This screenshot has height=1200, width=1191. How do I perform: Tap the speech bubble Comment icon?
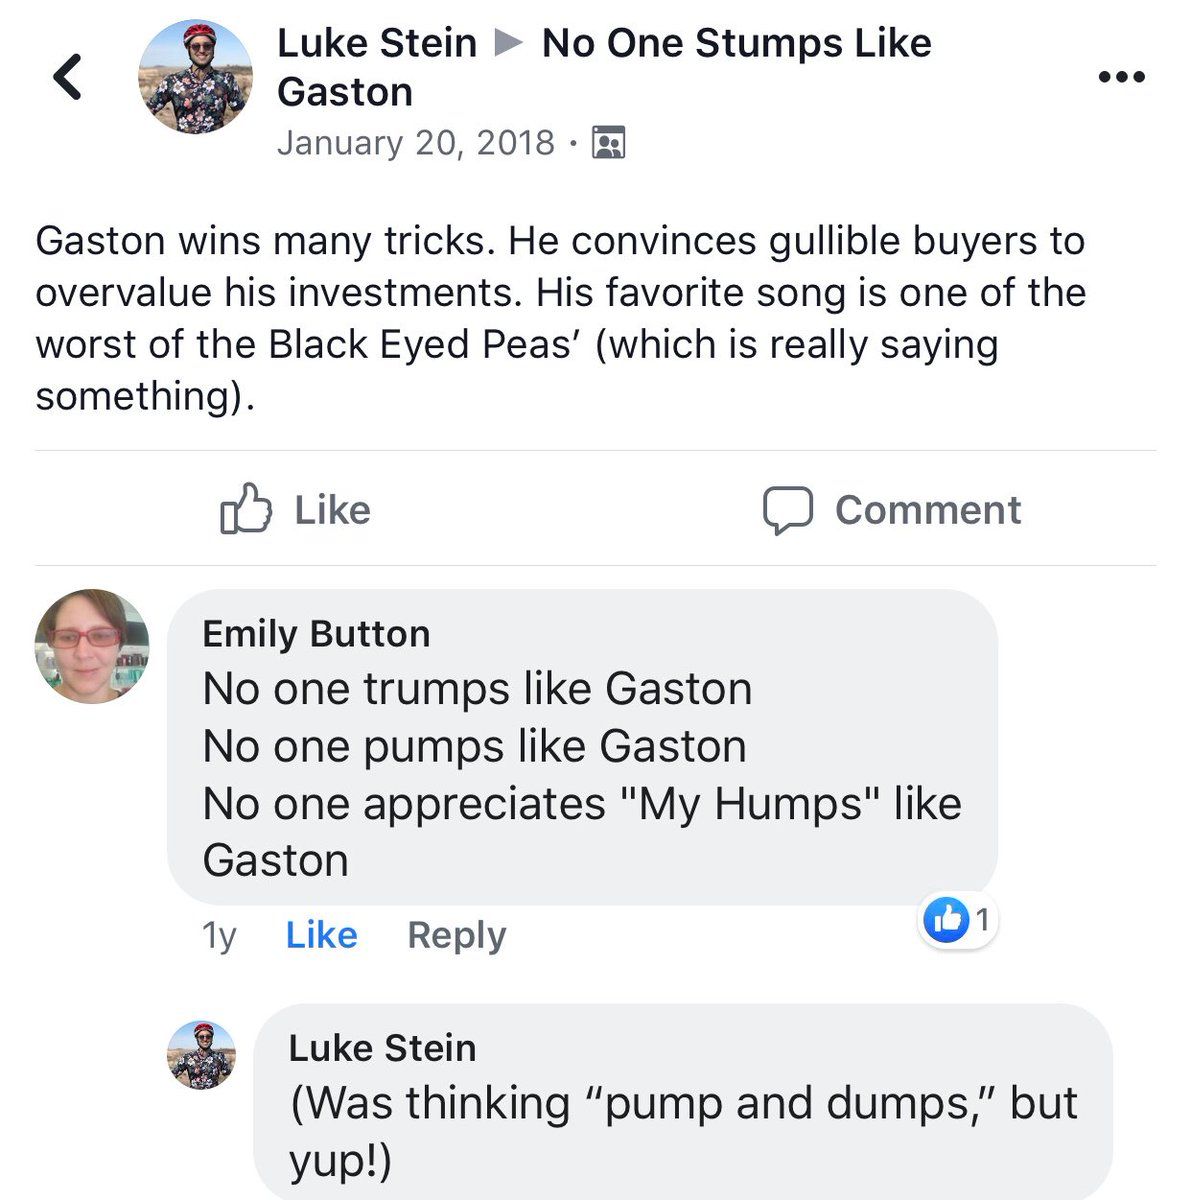coord(788,510)
